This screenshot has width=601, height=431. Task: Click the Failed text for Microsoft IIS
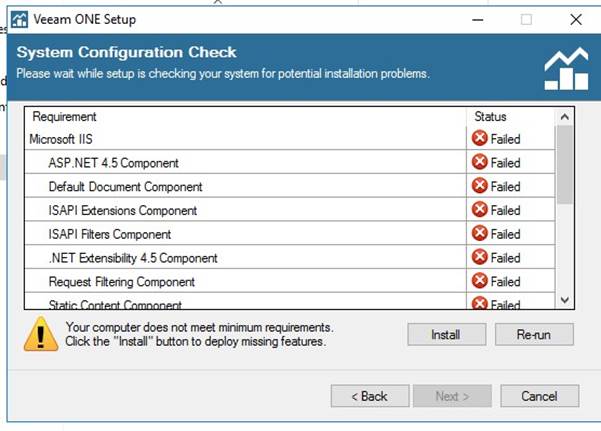[505, 139]
